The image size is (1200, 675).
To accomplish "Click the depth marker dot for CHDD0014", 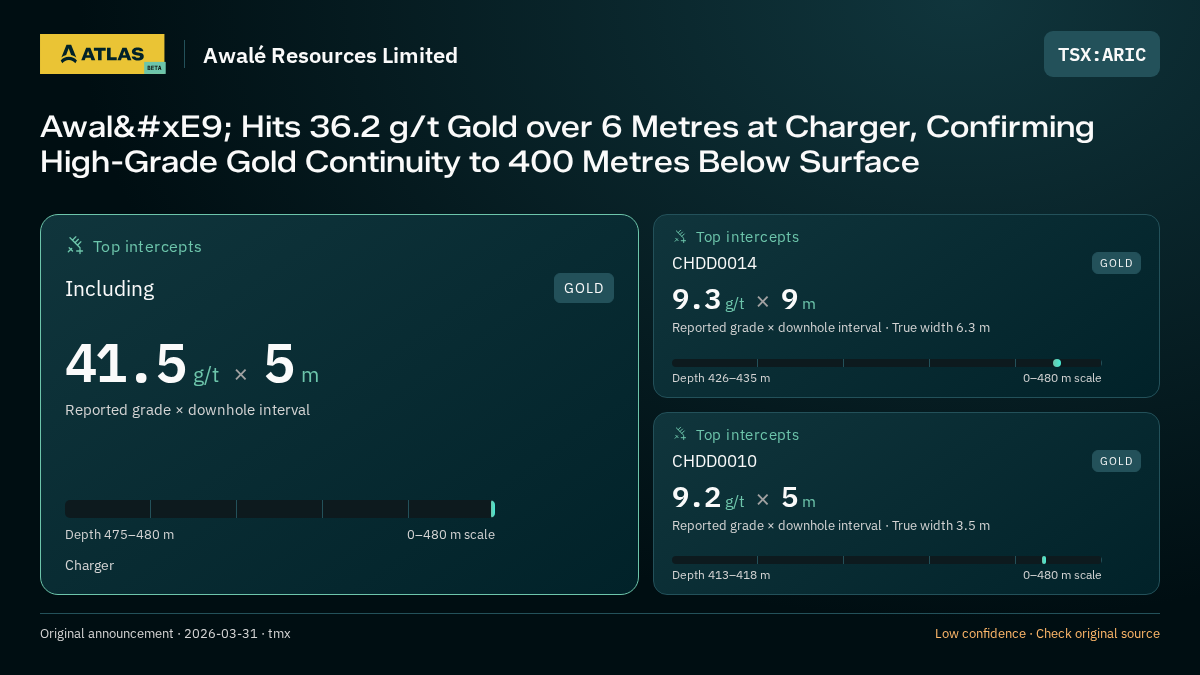I will 1057,363.
